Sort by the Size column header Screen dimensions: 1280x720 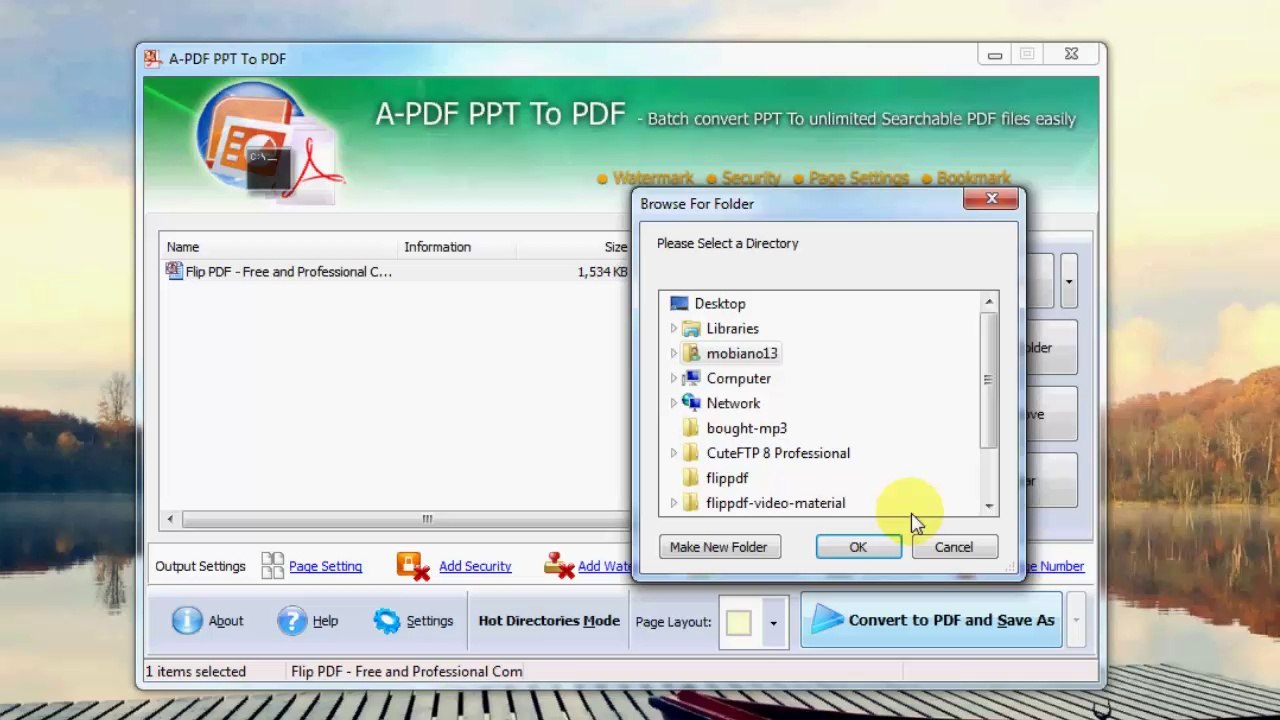pyautogui.click(x=616, y=247)
